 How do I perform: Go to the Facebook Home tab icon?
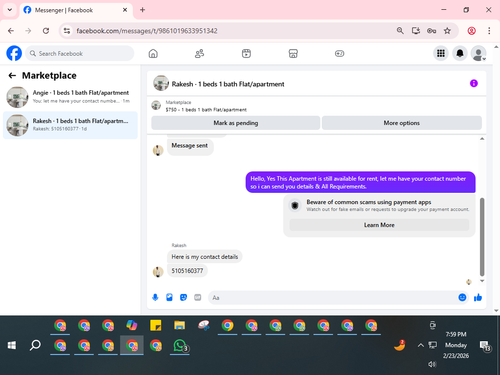coord(153,53)
